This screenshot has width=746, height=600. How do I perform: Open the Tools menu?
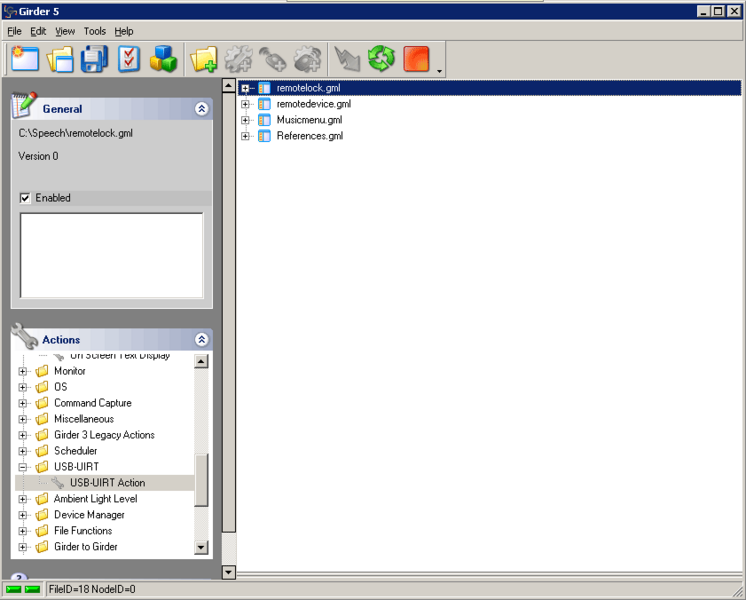coord(94,31)
